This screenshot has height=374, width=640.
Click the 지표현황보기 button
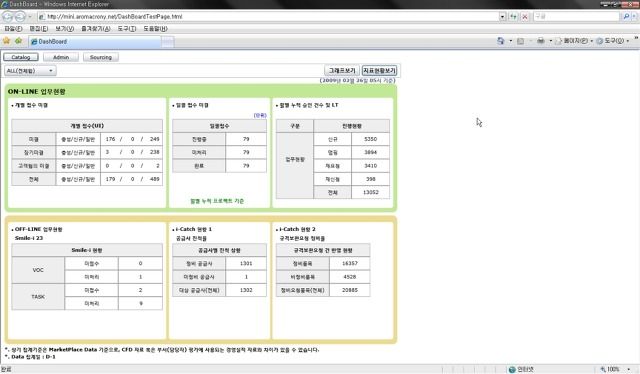coord(380,71)
